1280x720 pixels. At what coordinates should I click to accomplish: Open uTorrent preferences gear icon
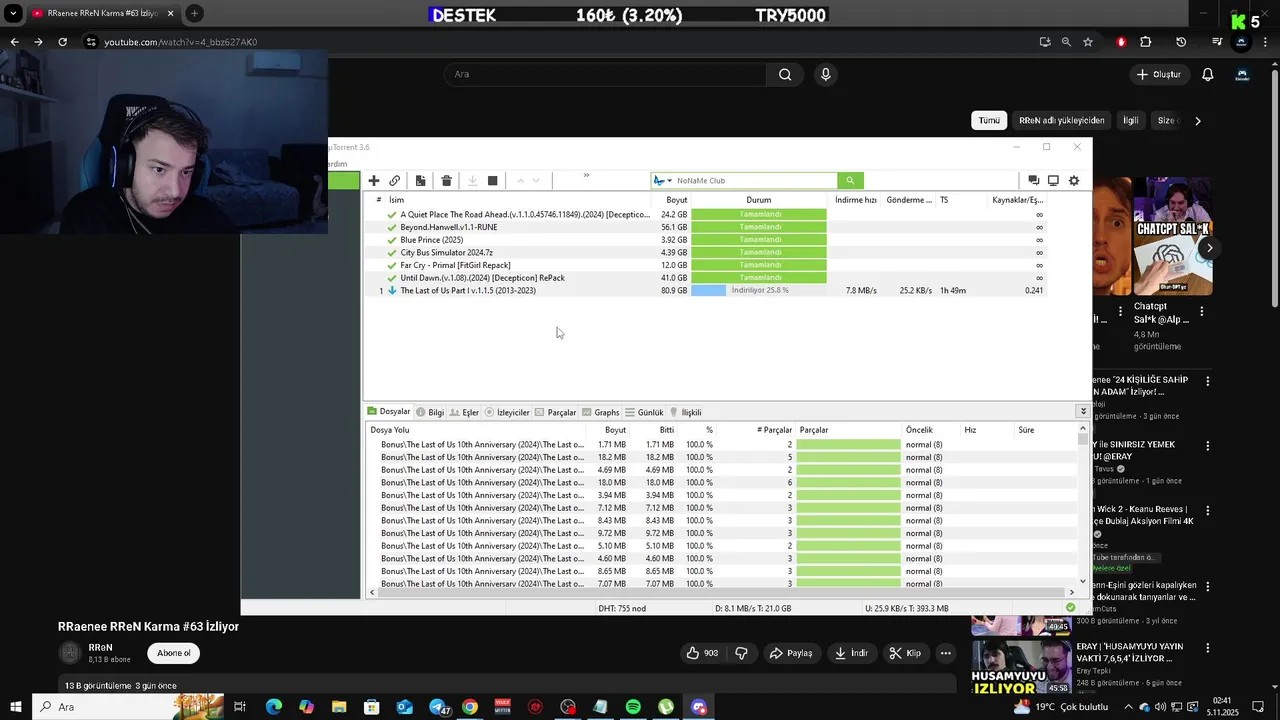1074,181
